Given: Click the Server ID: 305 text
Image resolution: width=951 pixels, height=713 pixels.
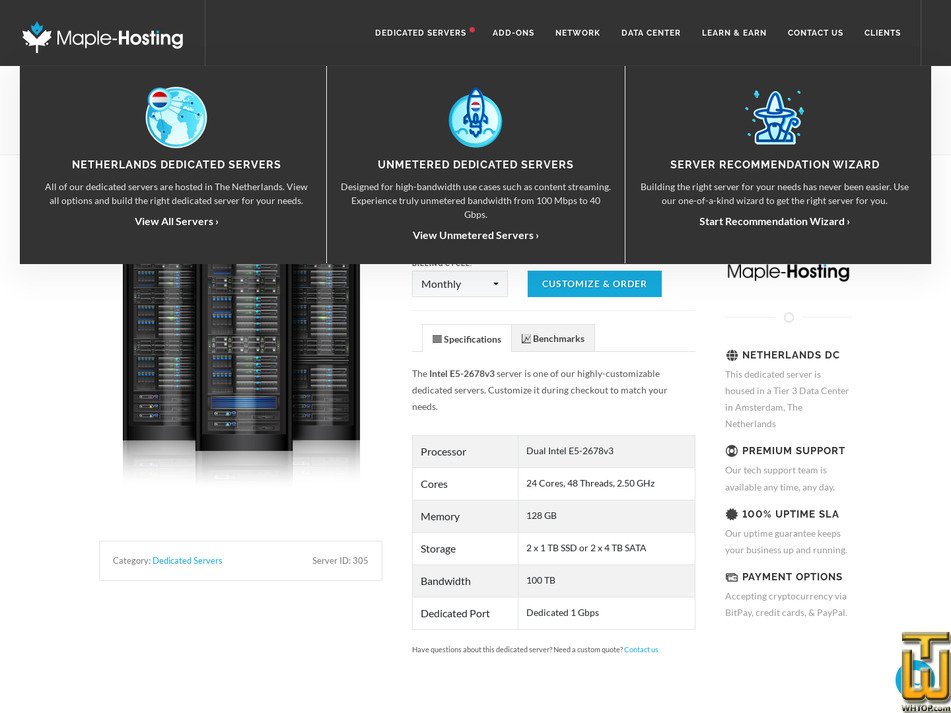Looking at the screenshot, I should tap(340, 561).
